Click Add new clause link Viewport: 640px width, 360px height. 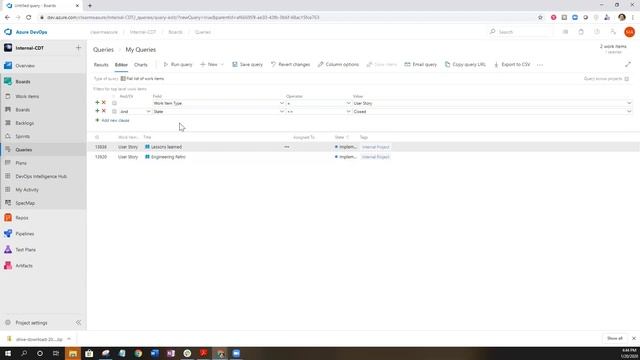tap(112, 120)
